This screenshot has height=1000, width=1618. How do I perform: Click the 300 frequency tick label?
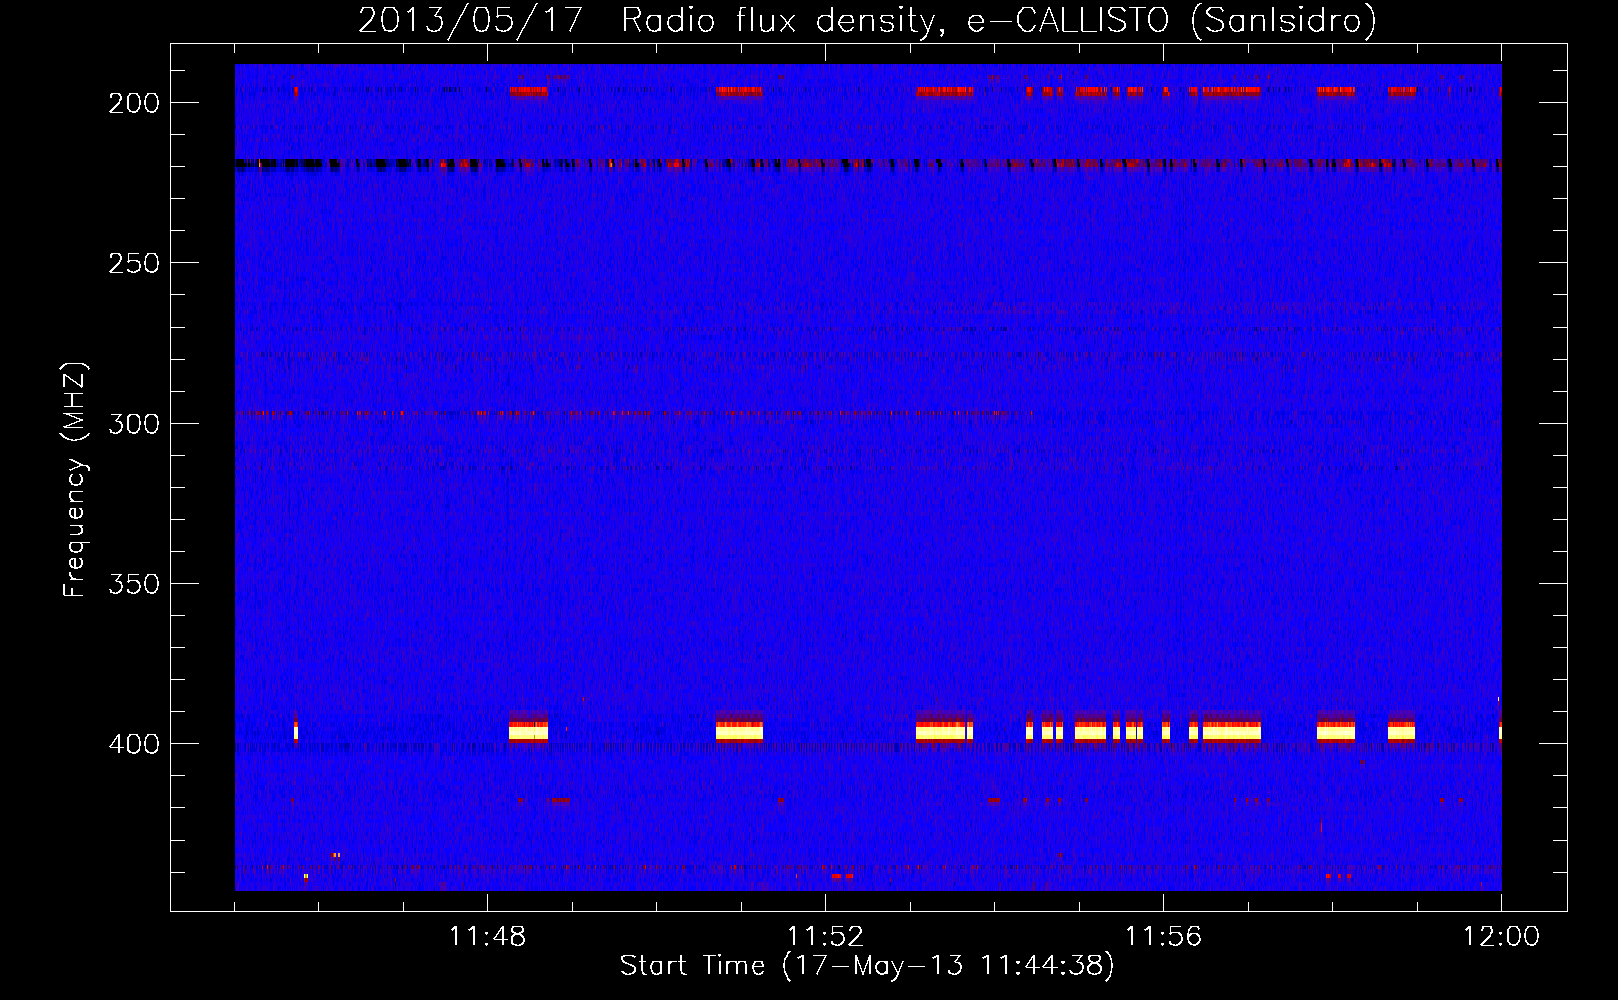coord(134,424)
